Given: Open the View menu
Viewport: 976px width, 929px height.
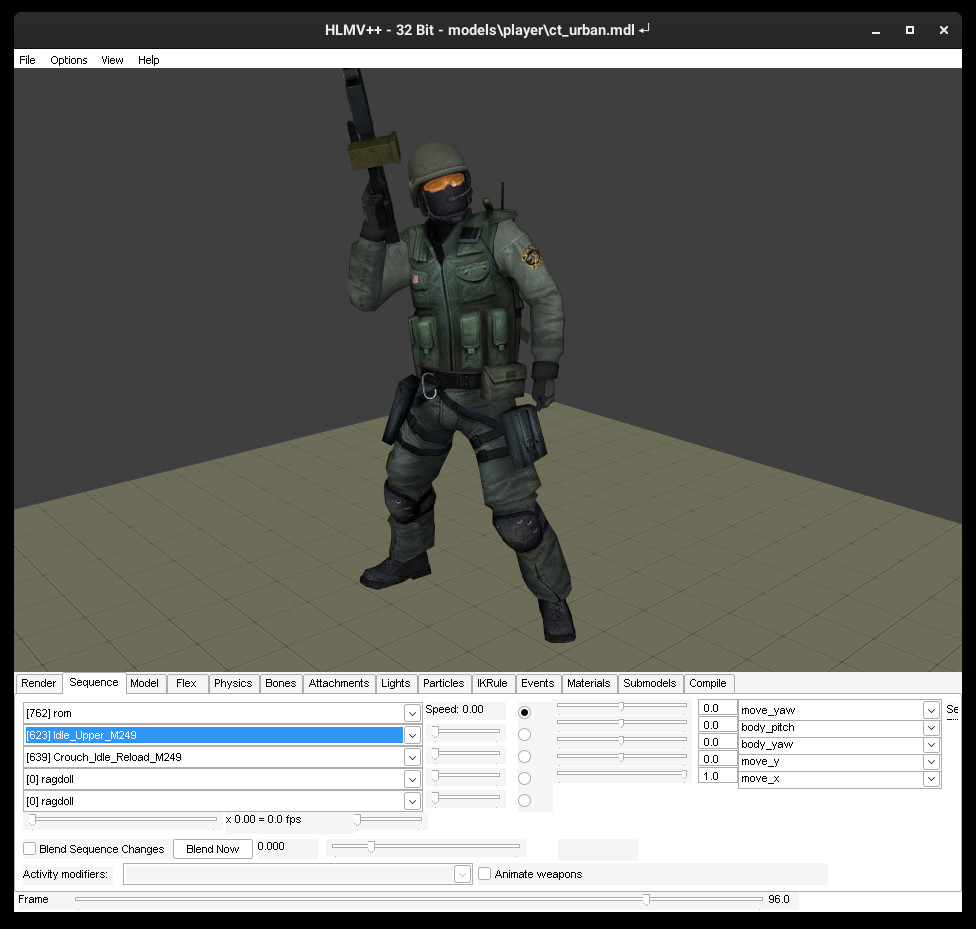Looking at the screenshot, I should (x=111, y=60).
